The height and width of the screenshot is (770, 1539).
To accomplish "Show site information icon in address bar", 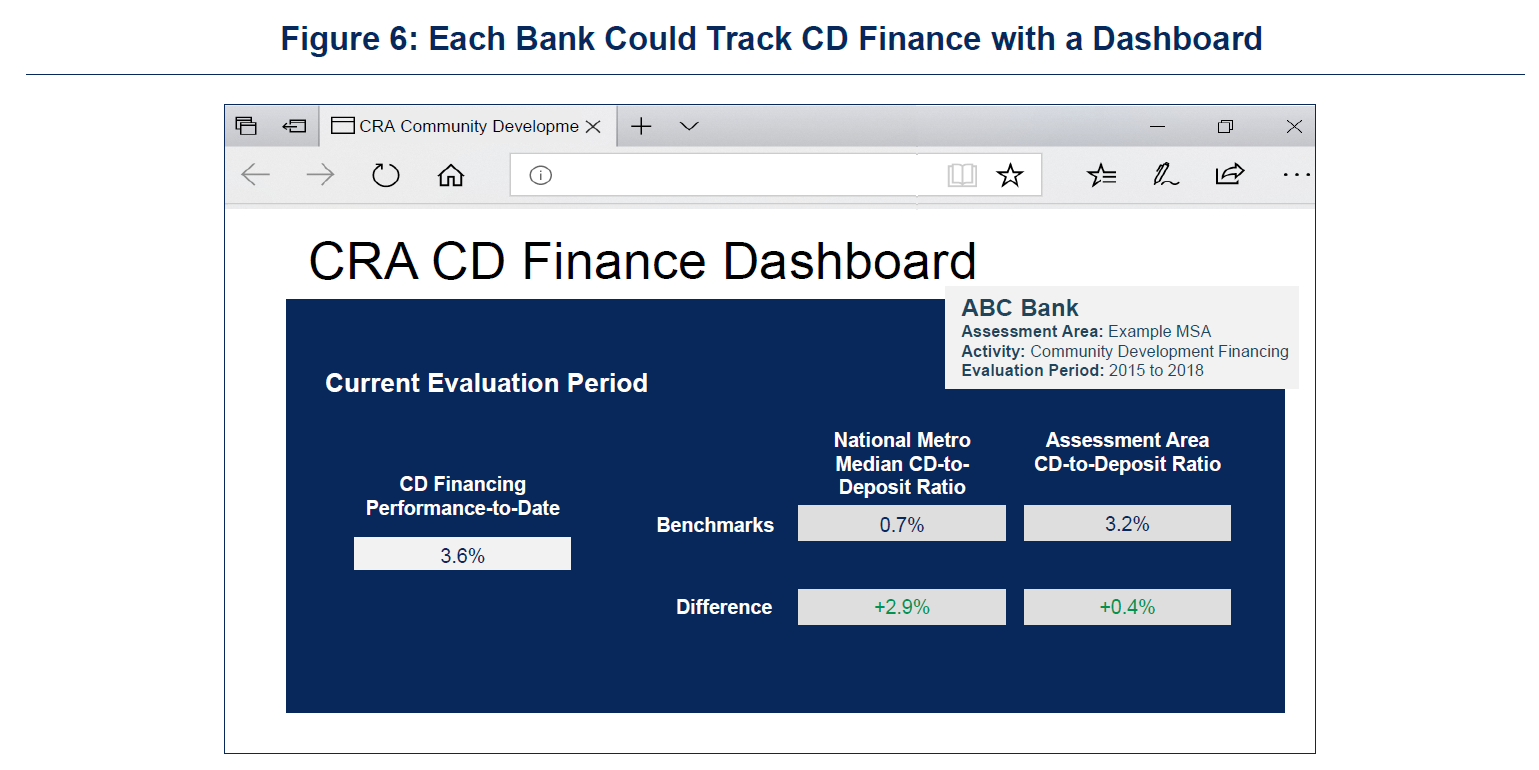I will tap(540, 176).
